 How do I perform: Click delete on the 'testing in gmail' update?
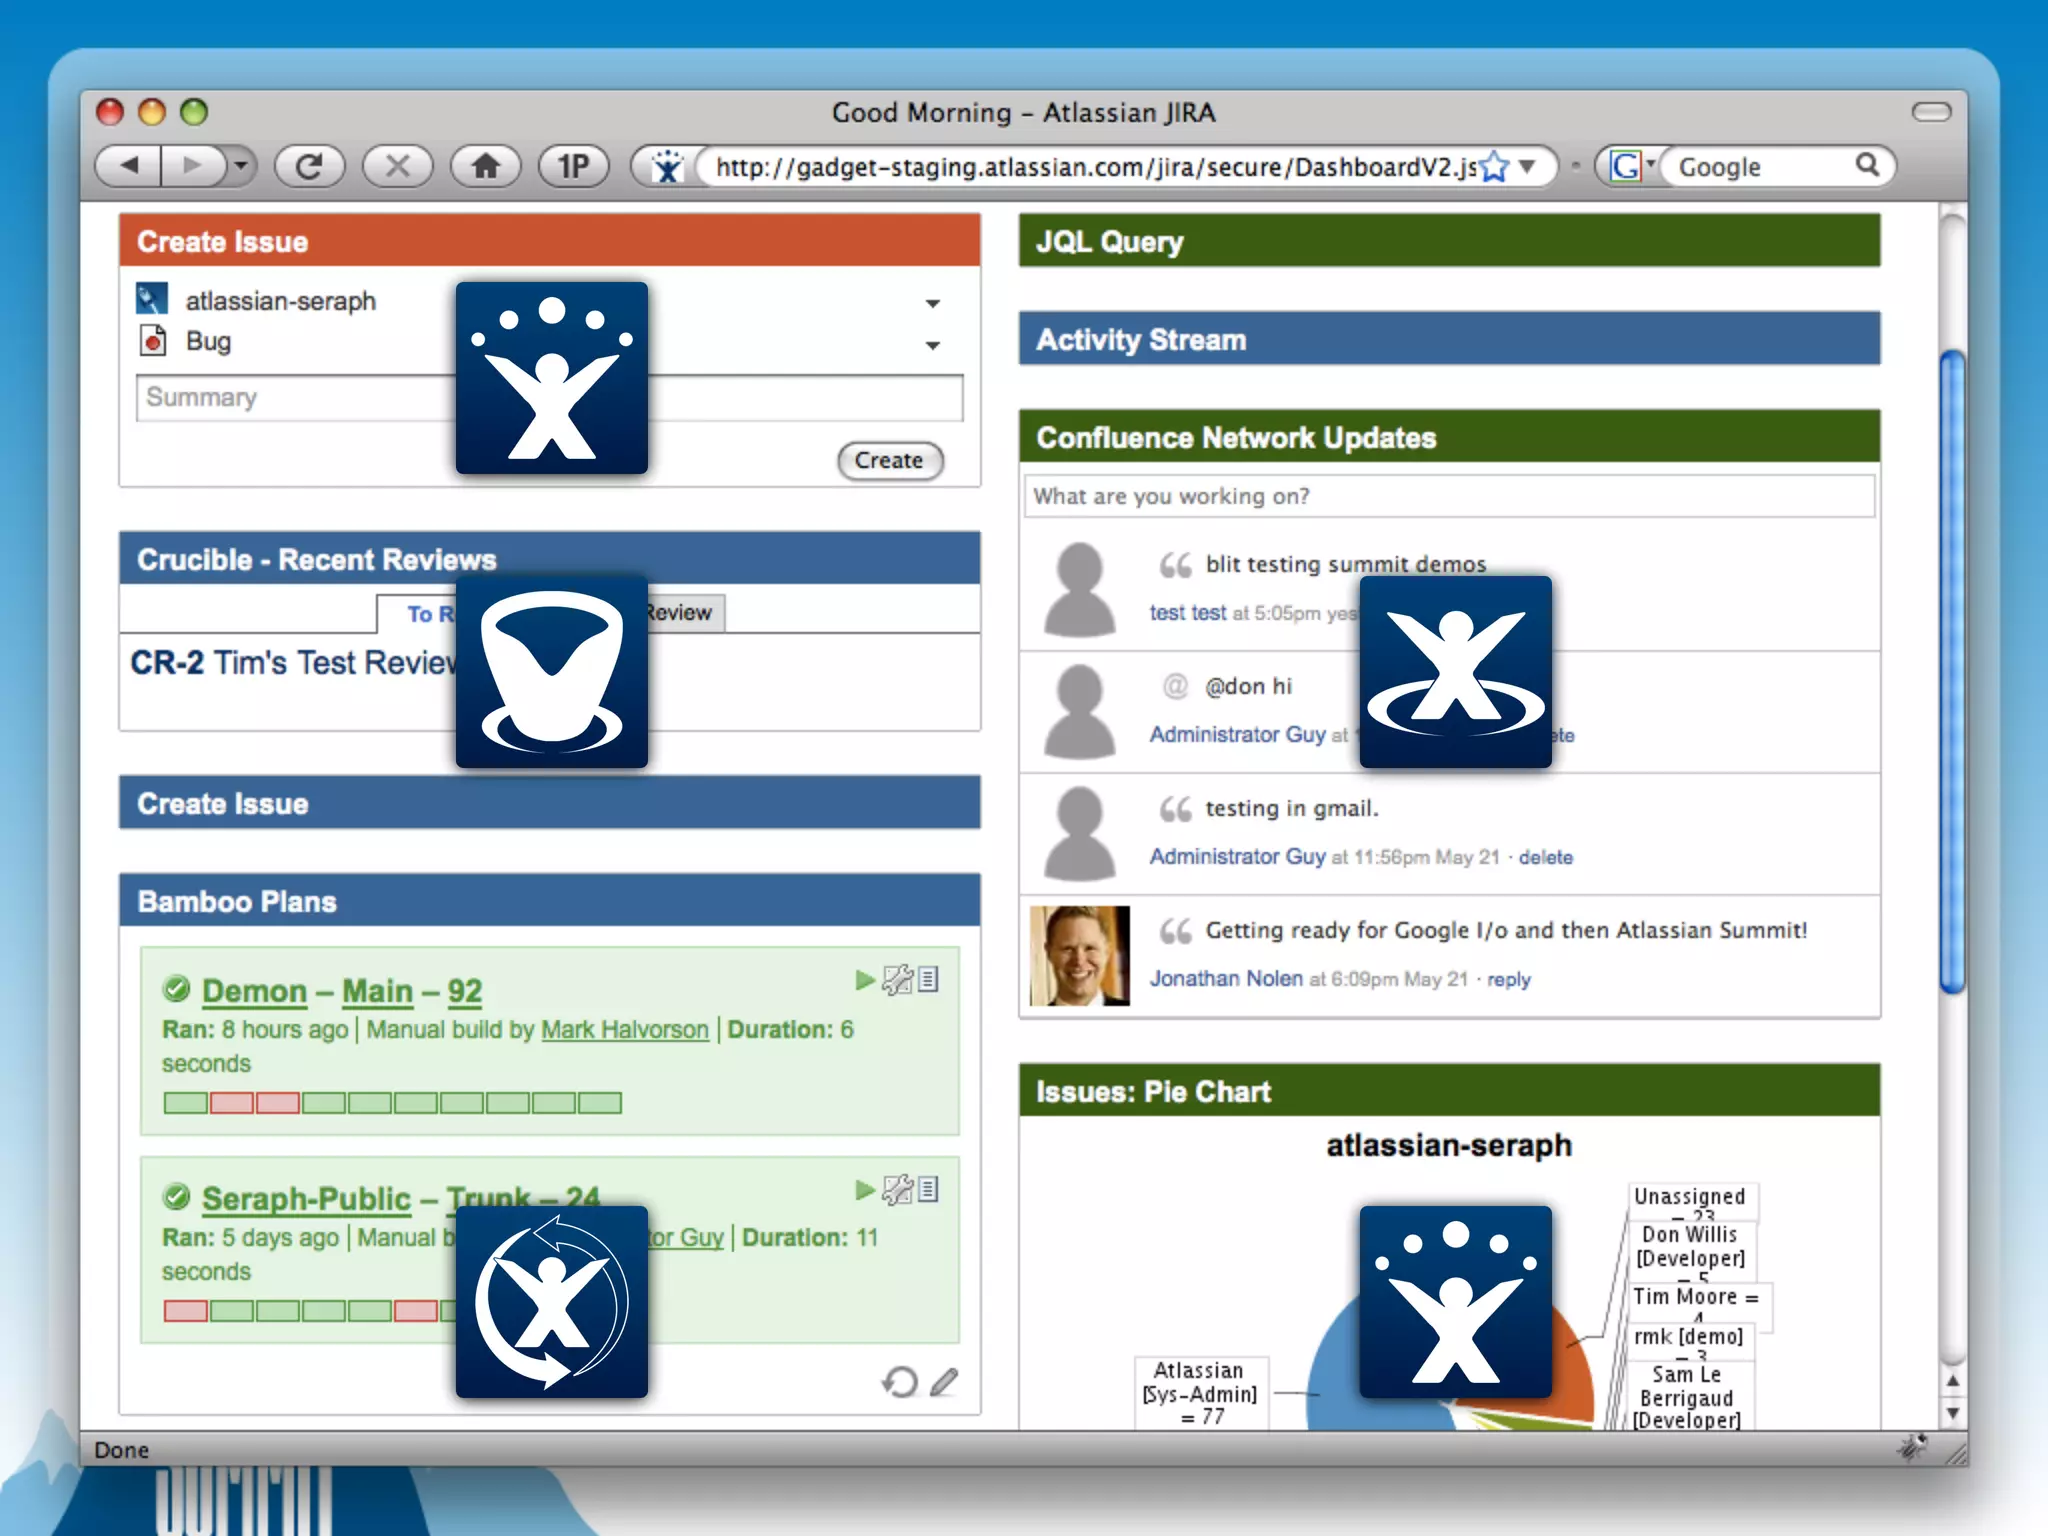[1545, 857]
